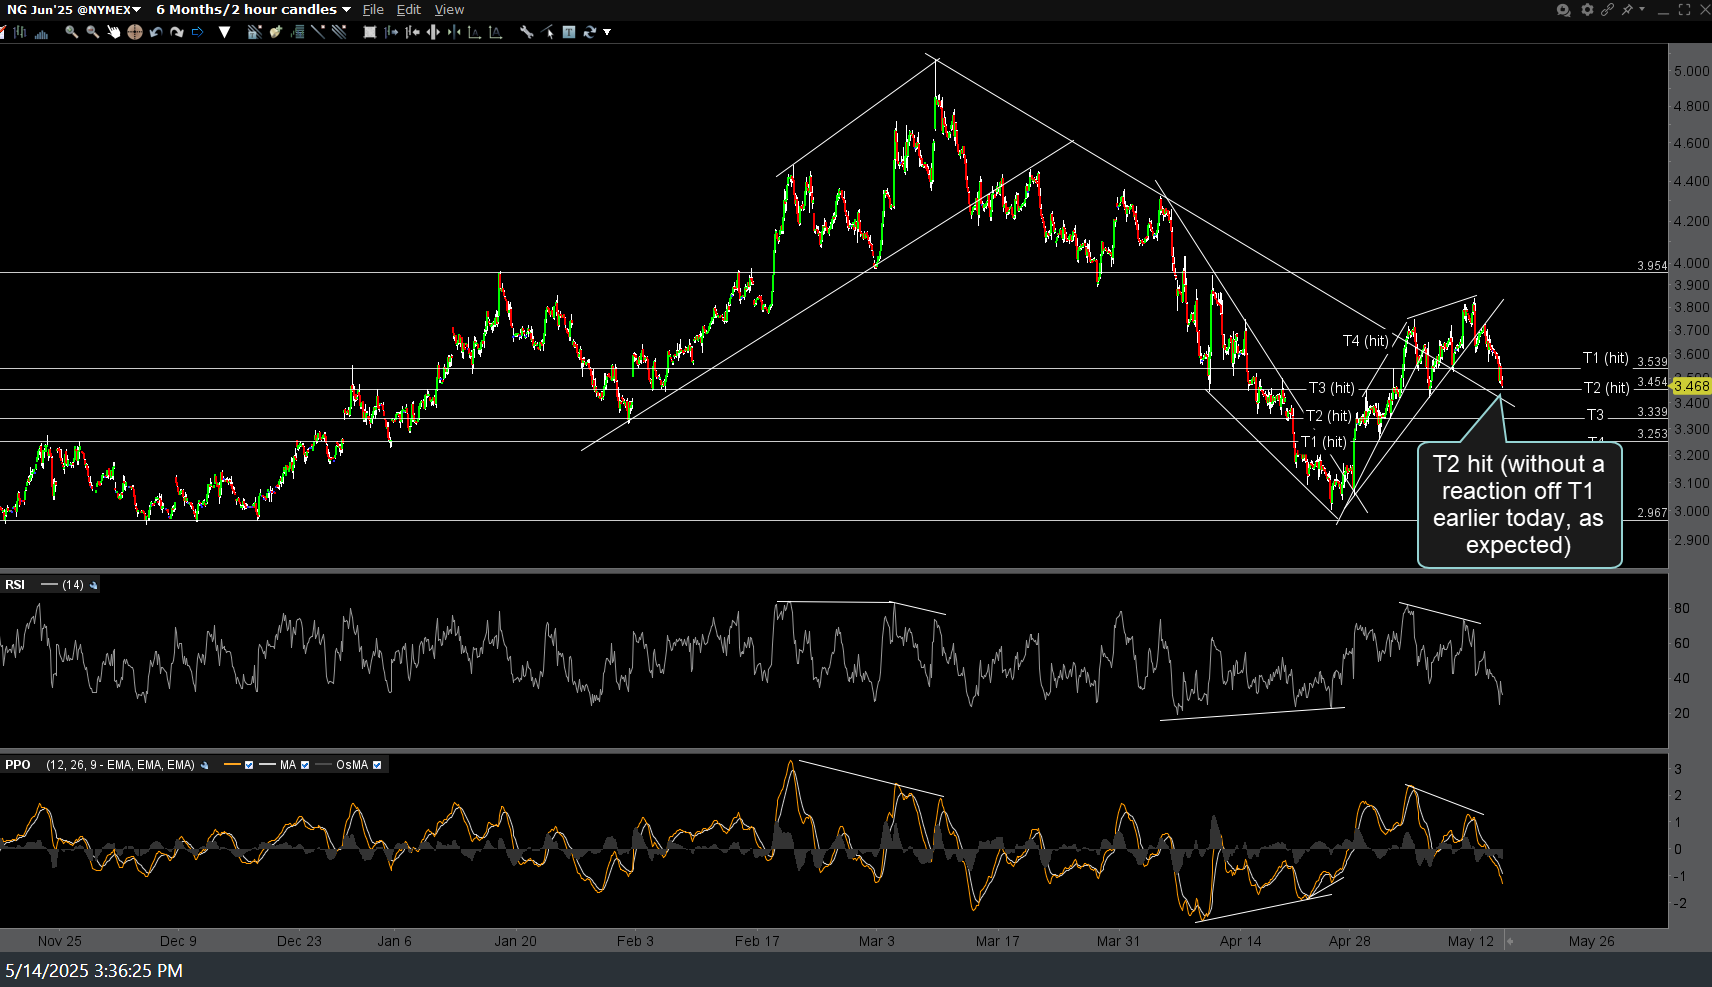The image size is (1712, 987).
Task: Click the T2 hit annotation callout
Action: (x=1518, y=505)
